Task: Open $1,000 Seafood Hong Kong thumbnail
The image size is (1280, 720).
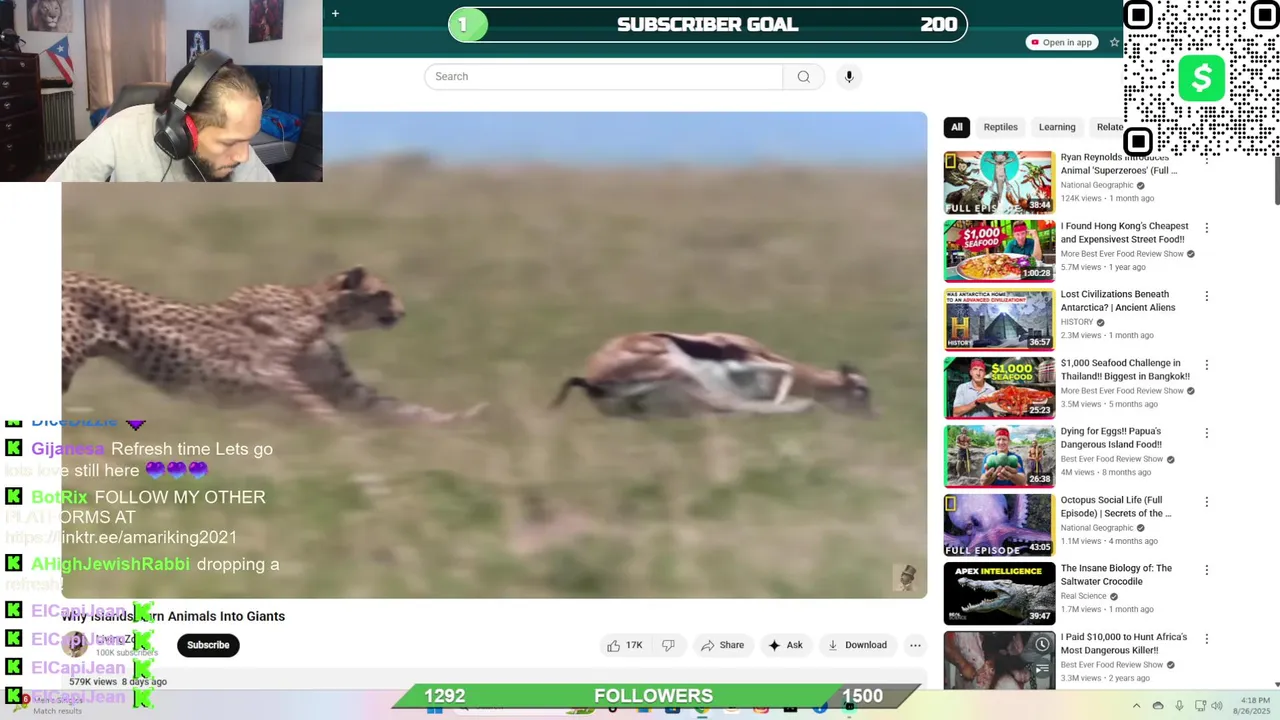Action: point(999,251)
